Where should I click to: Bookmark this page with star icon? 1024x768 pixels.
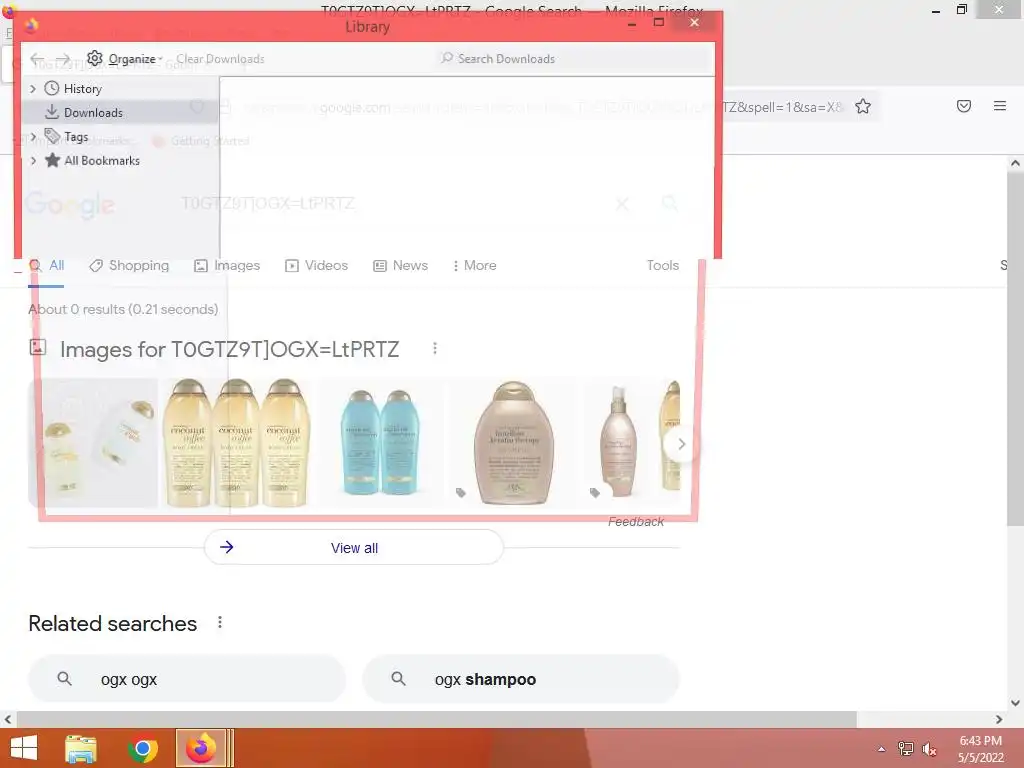[x=863, y=106]
